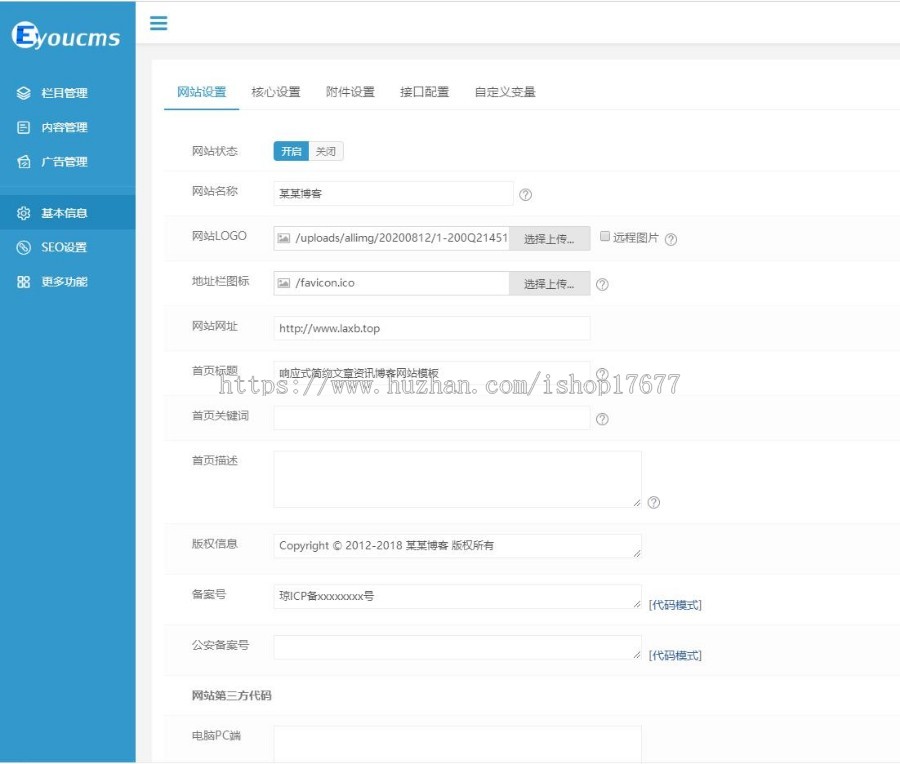Click 代码模式 link beside 备案号
900x764 pixels.
[675, 605]
